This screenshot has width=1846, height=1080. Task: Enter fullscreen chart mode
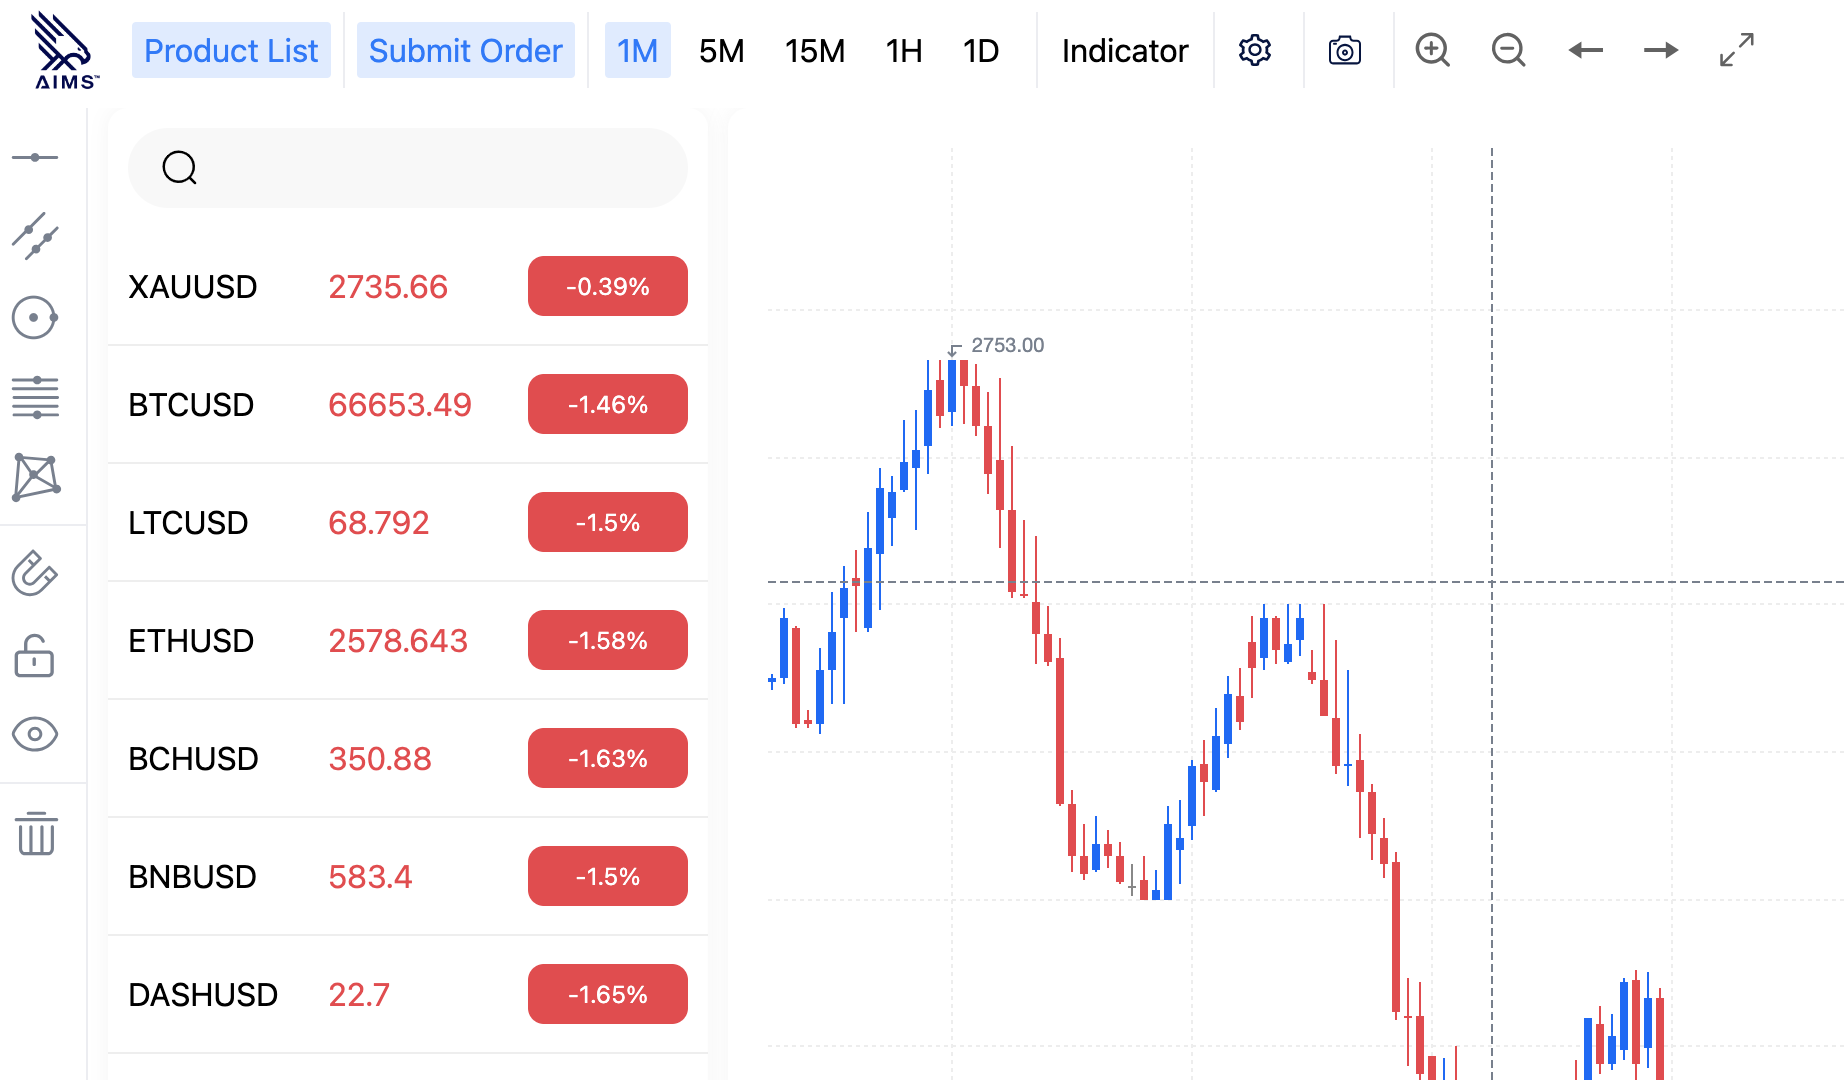(1736, 50)
